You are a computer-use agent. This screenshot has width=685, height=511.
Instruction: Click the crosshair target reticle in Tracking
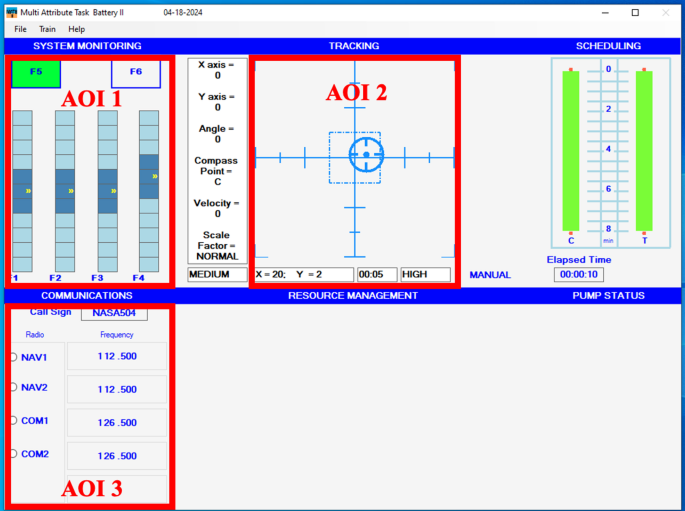pyautogui.click(x=366, y=155)
